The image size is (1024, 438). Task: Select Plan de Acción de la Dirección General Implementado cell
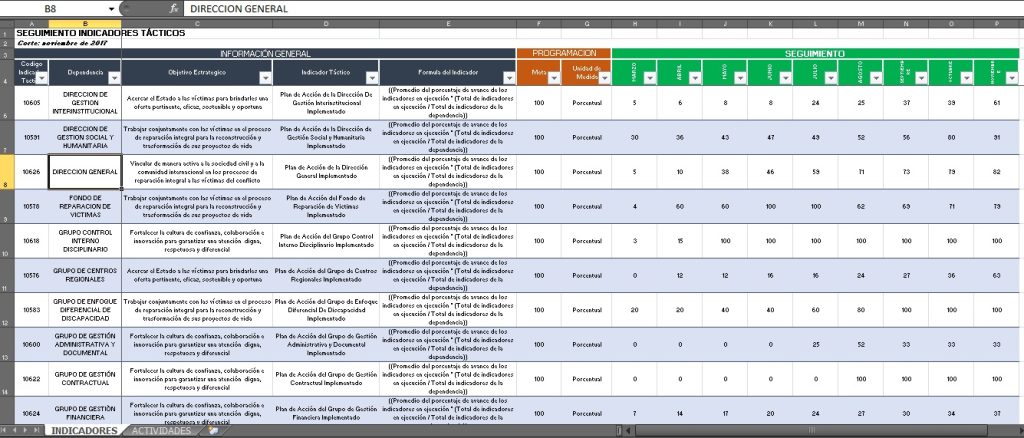[x=326, y=172]
